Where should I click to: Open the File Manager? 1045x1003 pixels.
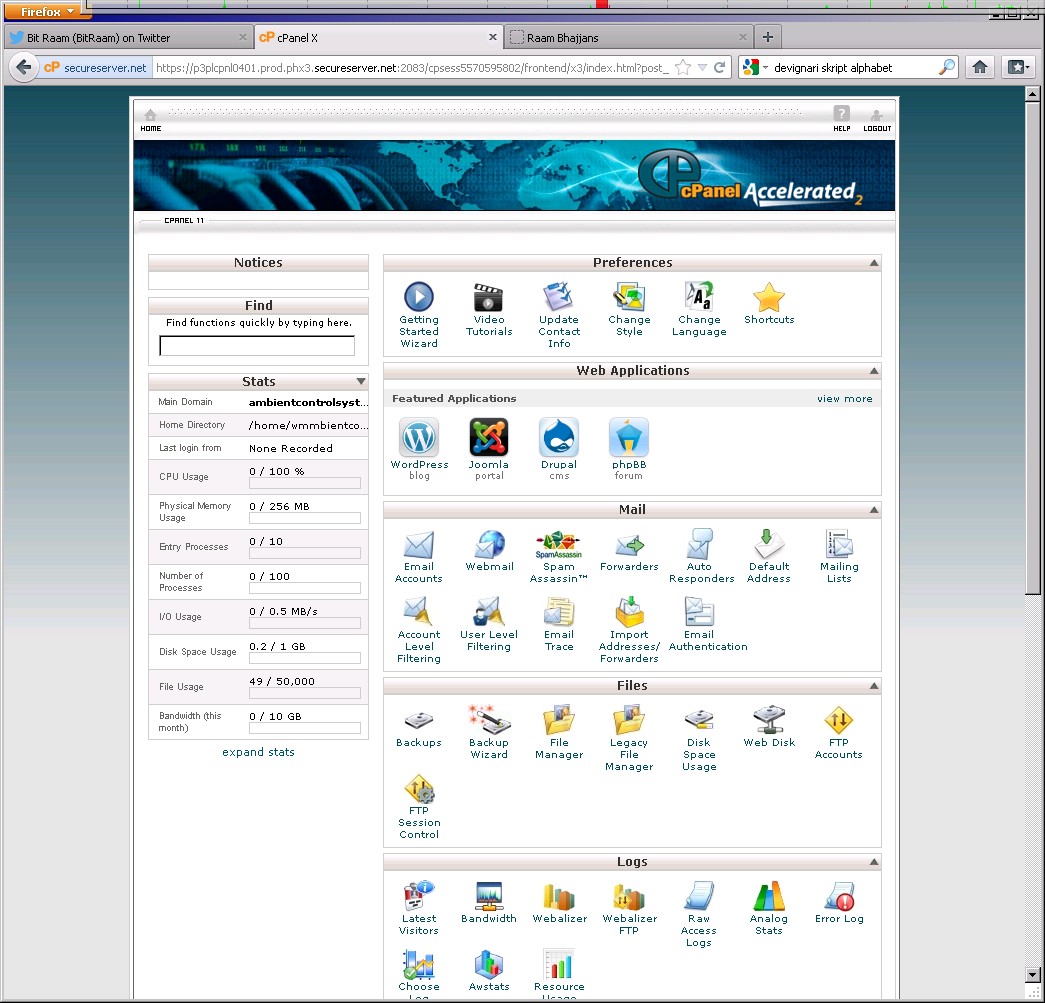pos(558,733)
